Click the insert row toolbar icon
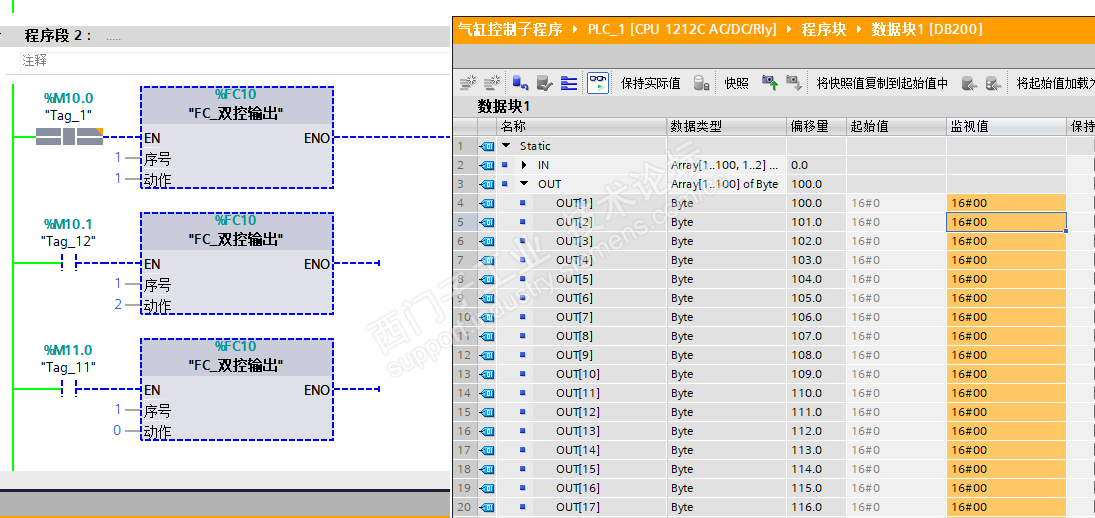Viewport: 1095px width, 518px height. point(468,83)
